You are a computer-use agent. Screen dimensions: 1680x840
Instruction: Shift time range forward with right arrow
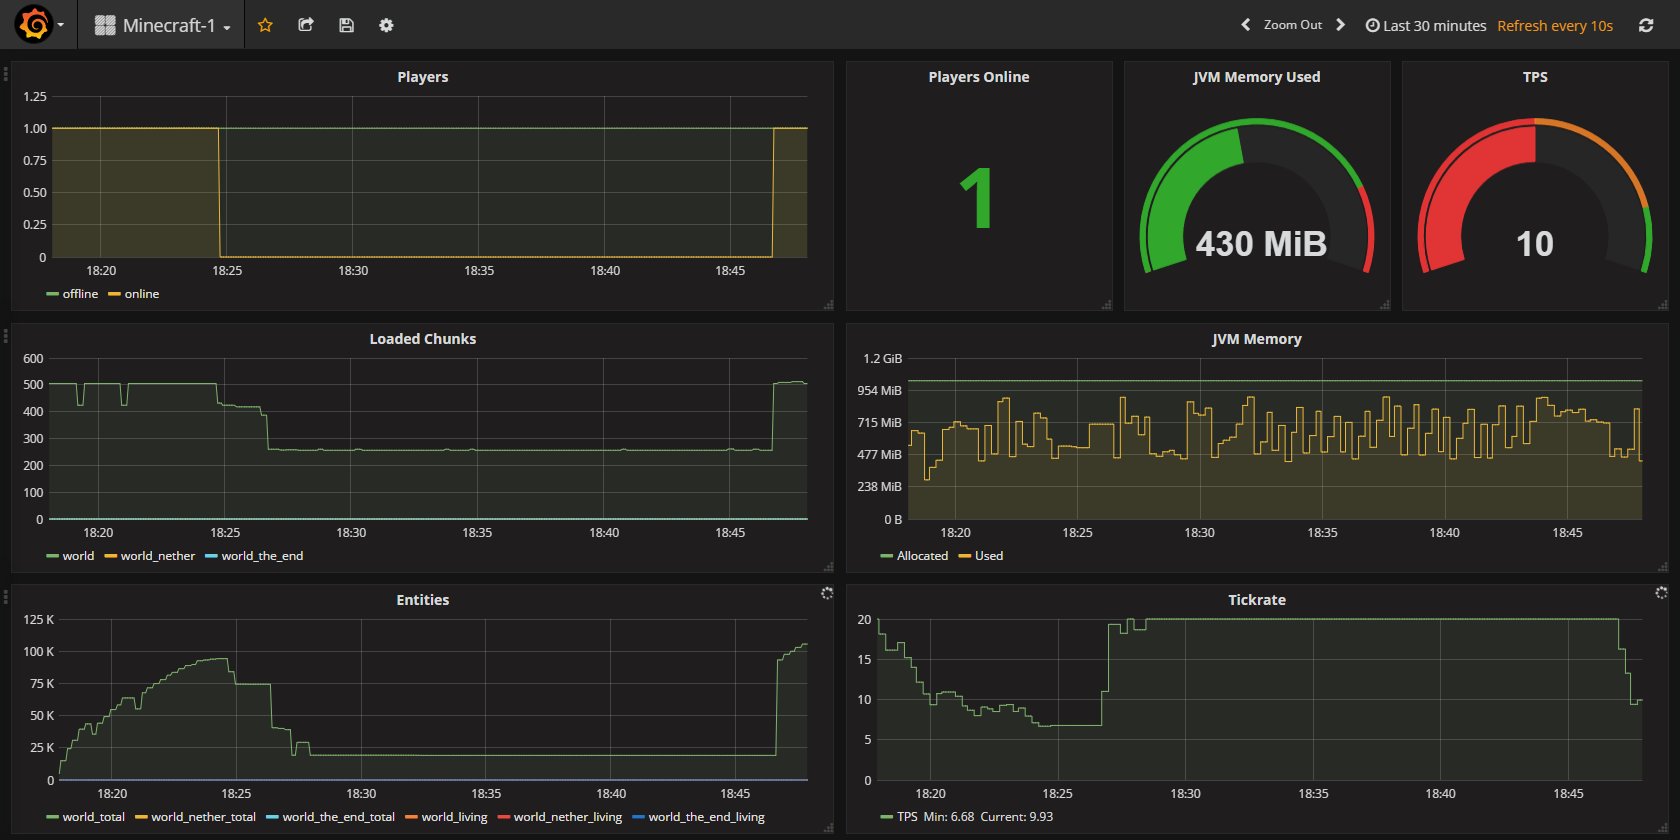pos(1341,25)
